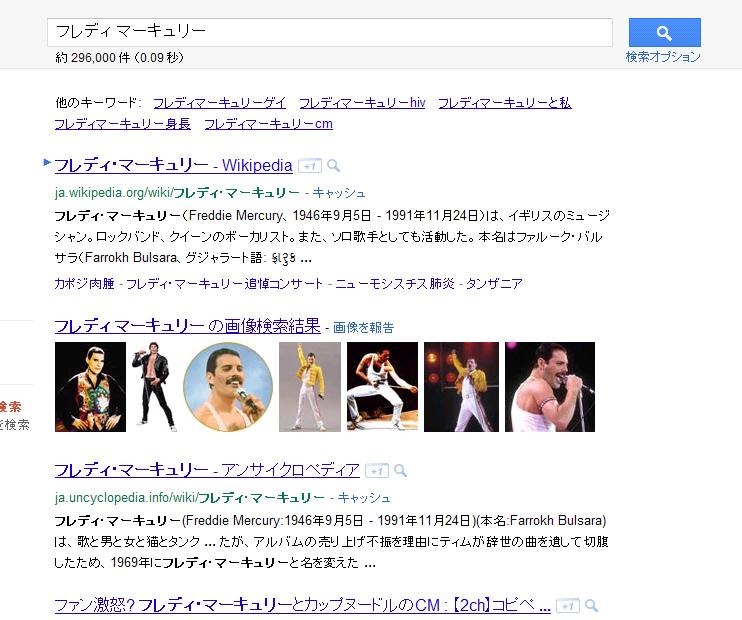The width and height of the screenshot is (742, 620).
Task: Click preview magnifier beside アンサイクロペディア result
Action: pyautogui.click(x=400, y=470)
